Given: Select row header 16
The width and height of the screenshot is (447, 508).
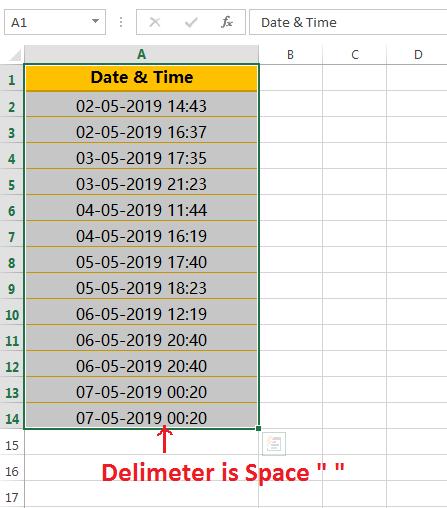Looking at the screenshot, I should pos(12,468).
